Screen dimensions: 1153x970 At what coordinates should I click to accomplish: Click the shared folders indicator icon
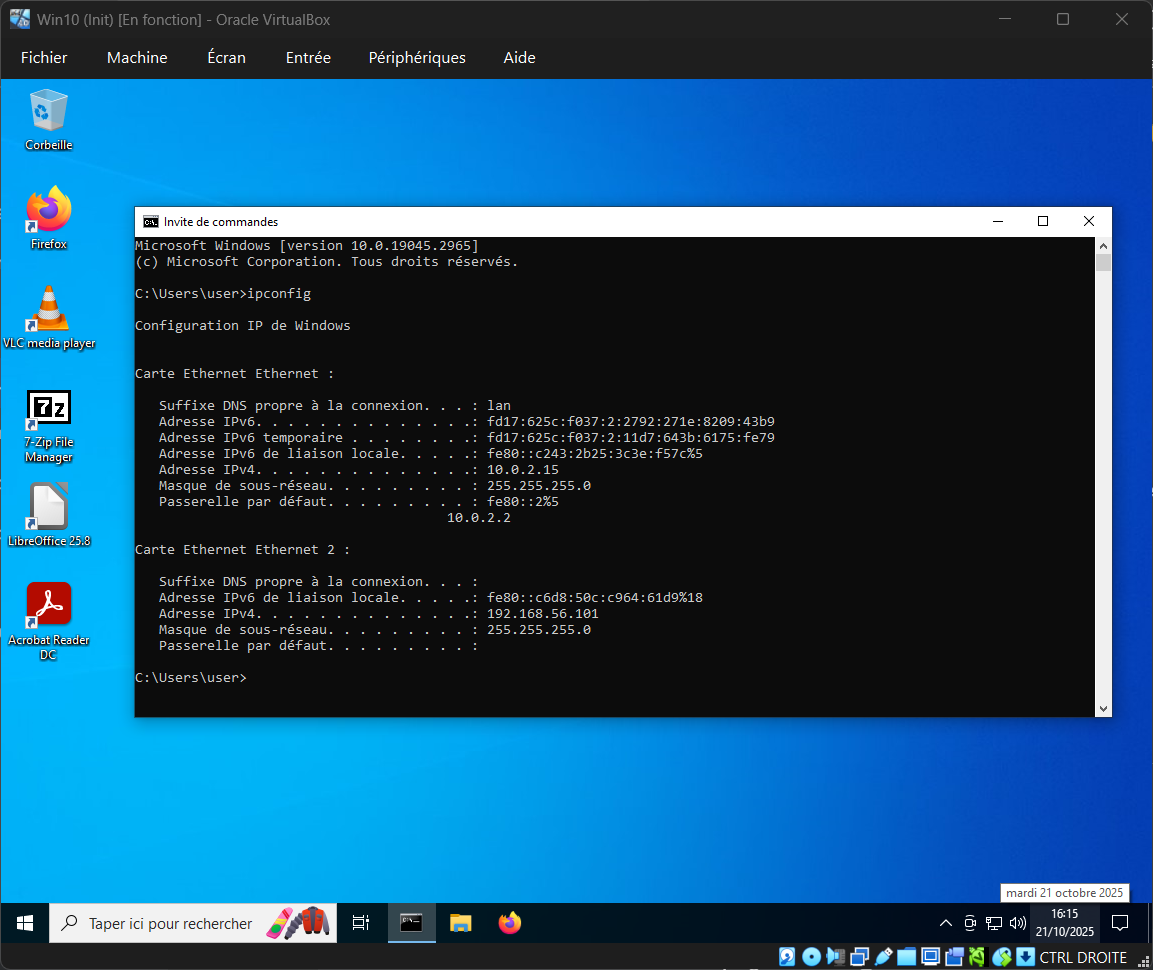click(906, 957)
